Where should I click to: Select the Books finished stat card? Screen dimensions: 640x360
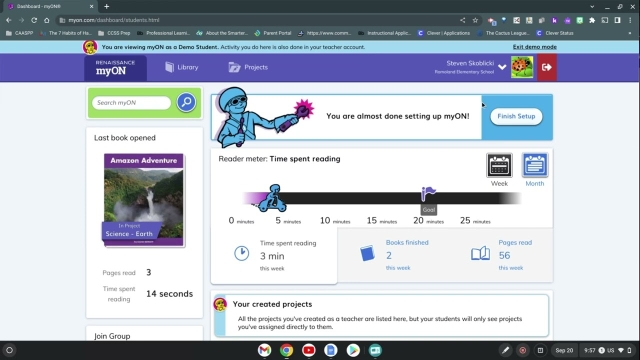[394, 255]
